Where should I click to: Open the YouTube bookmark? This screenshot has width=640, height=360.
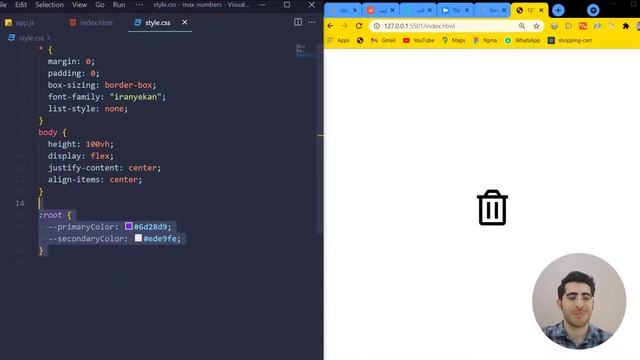(418, 40)
